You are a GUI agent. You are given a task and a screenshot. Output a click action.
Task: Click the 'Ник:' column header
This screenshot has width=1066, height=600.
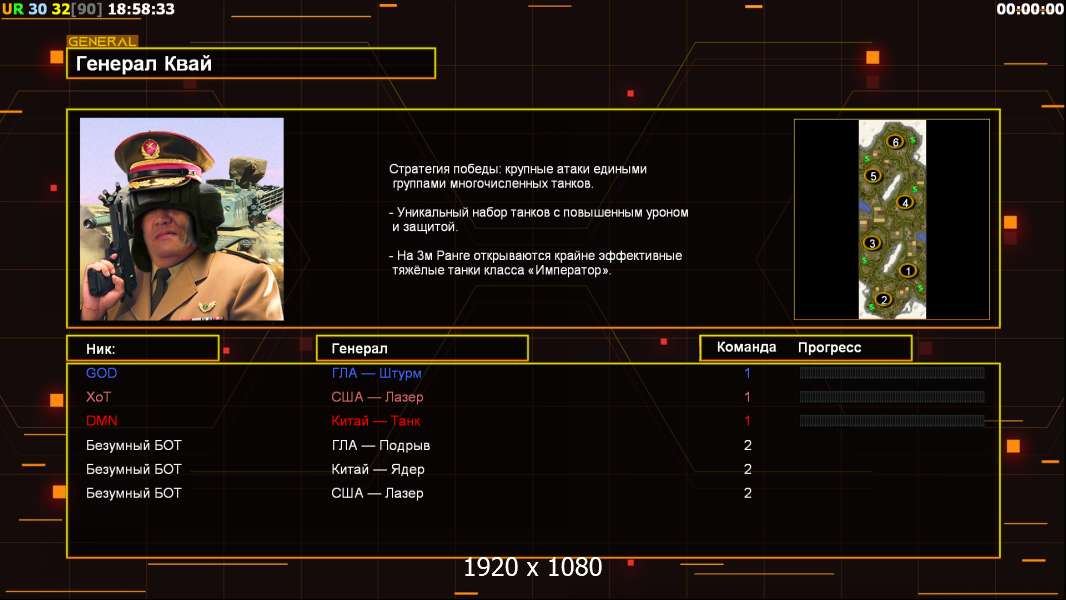(x=143, y=349)
